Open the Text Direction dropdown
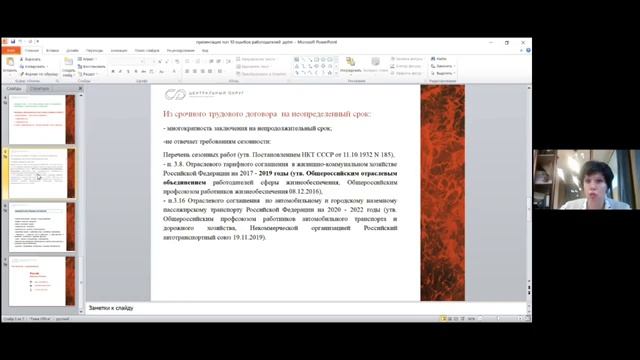Viewport: 640px width, 360px height. (256, 60)
